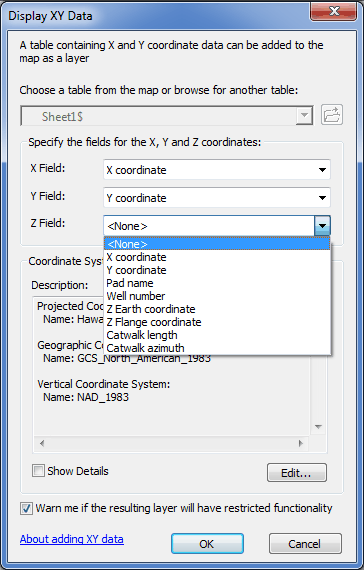Confirm with the OK button
This screenshot has height=570, width=364.
click(207, 544)
